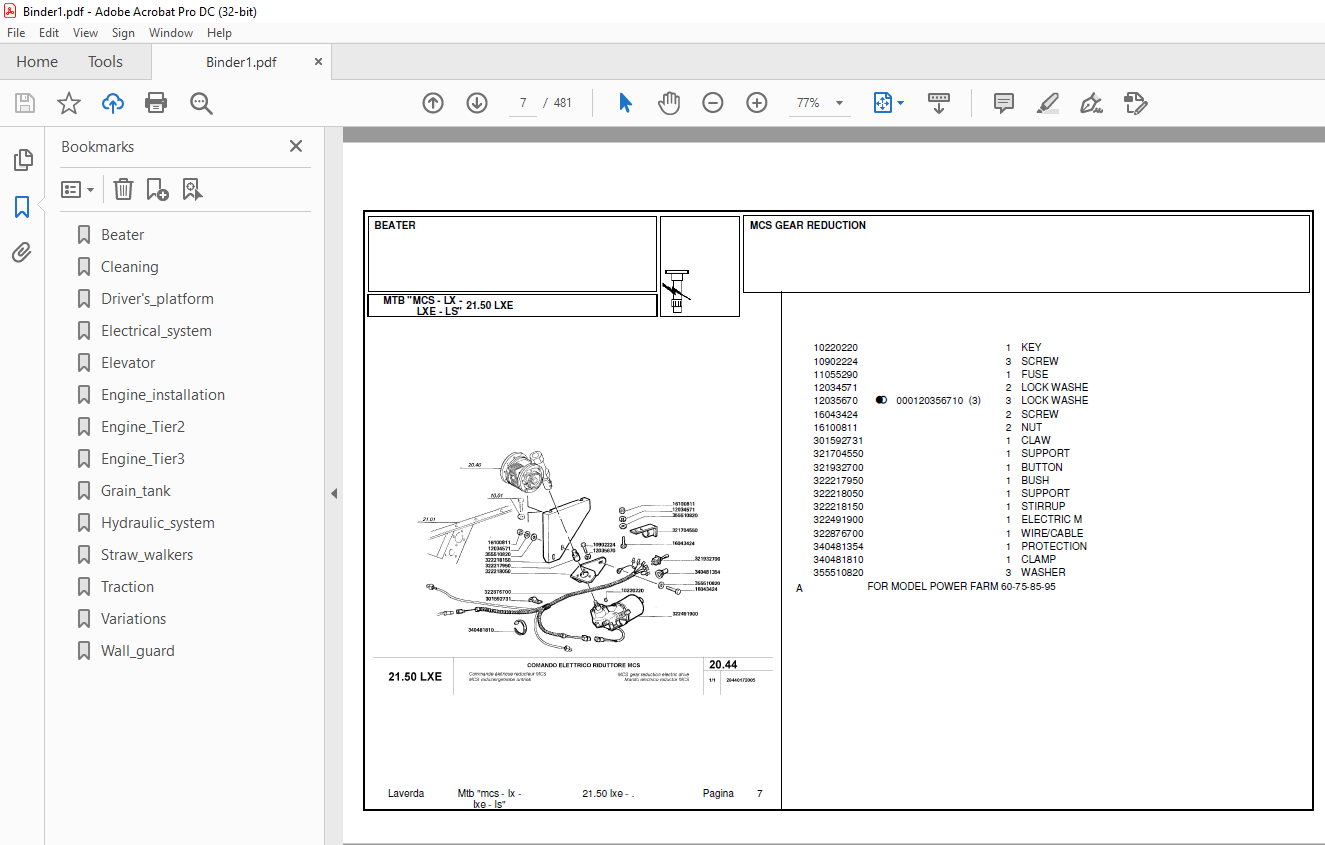Activate the Hand pan tool
Image resolution: width=1325 pixels, height=845 pixels.
coord(669,103)
